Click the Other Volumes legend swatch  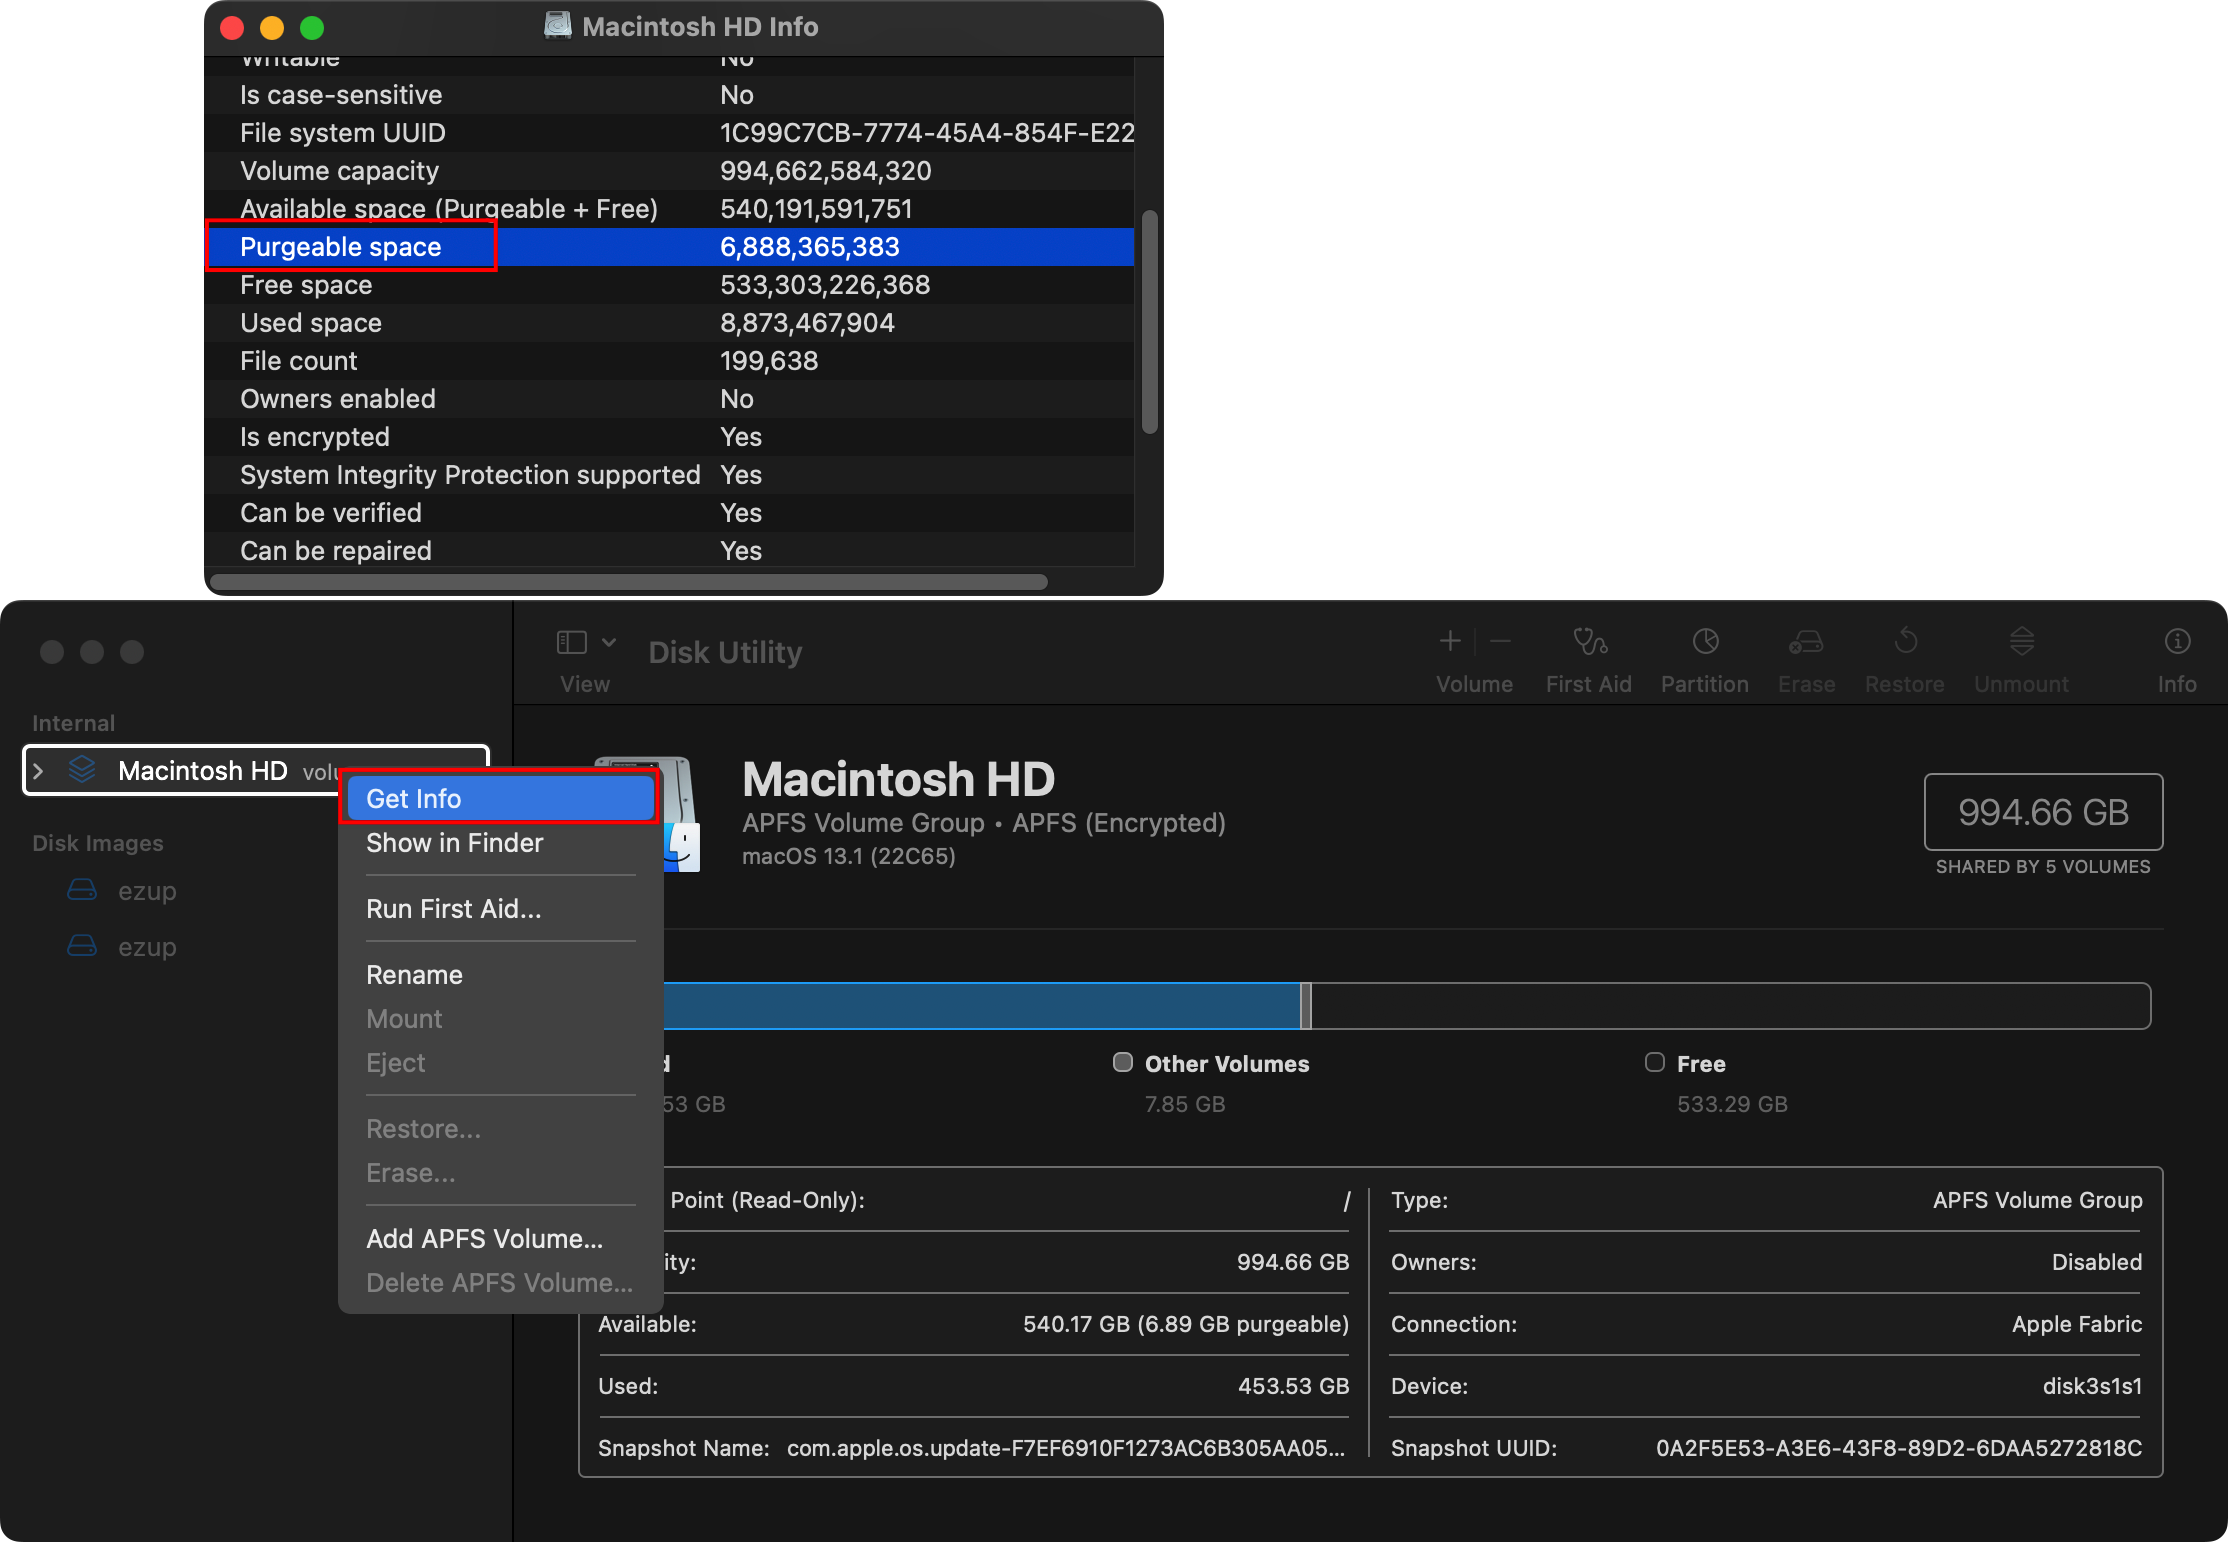pos(1123,1062)
